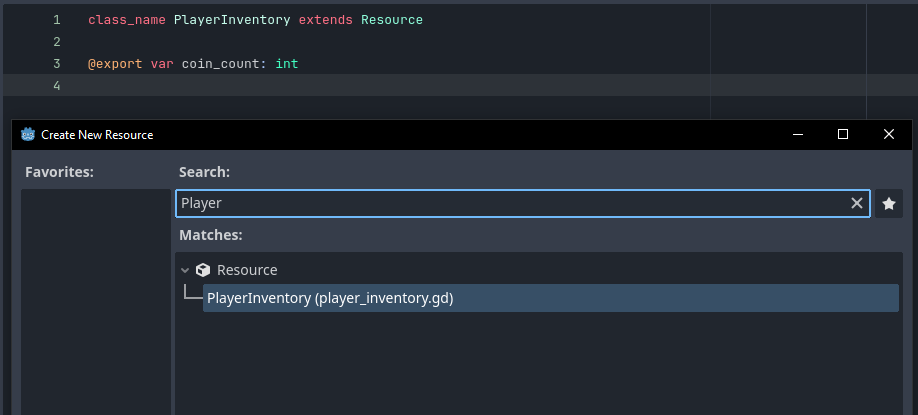Click the Search: label

coord(204,172)
